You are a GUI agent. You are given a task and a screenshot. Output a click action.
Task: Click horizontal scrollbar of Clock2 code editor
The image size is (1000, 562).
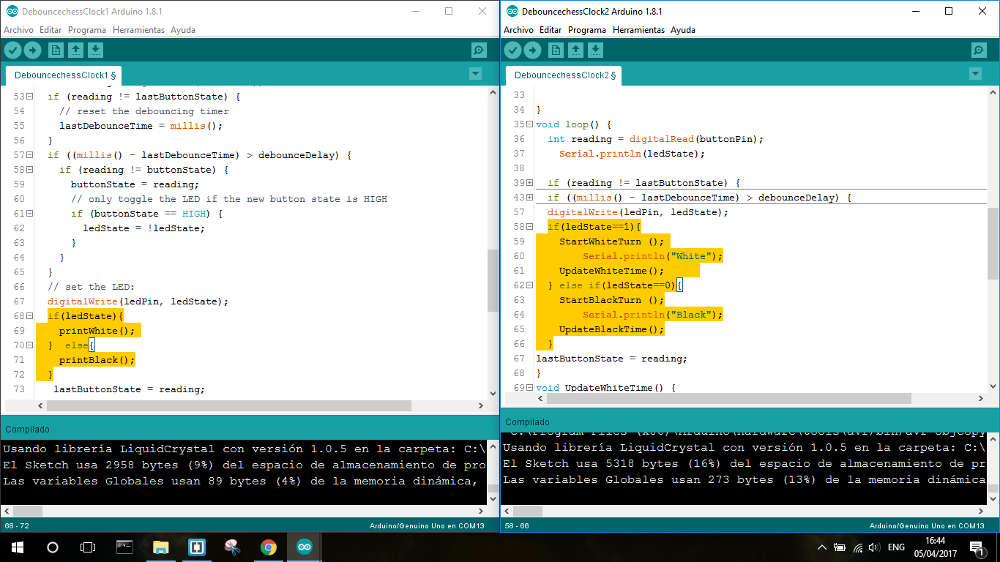coord(729,398)
